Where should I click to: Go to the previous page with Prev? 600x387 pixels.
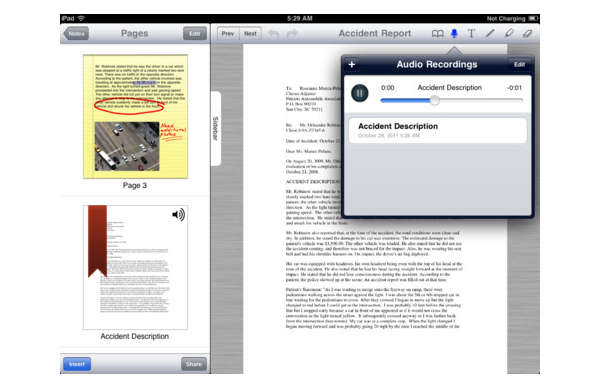click(228, 34)
